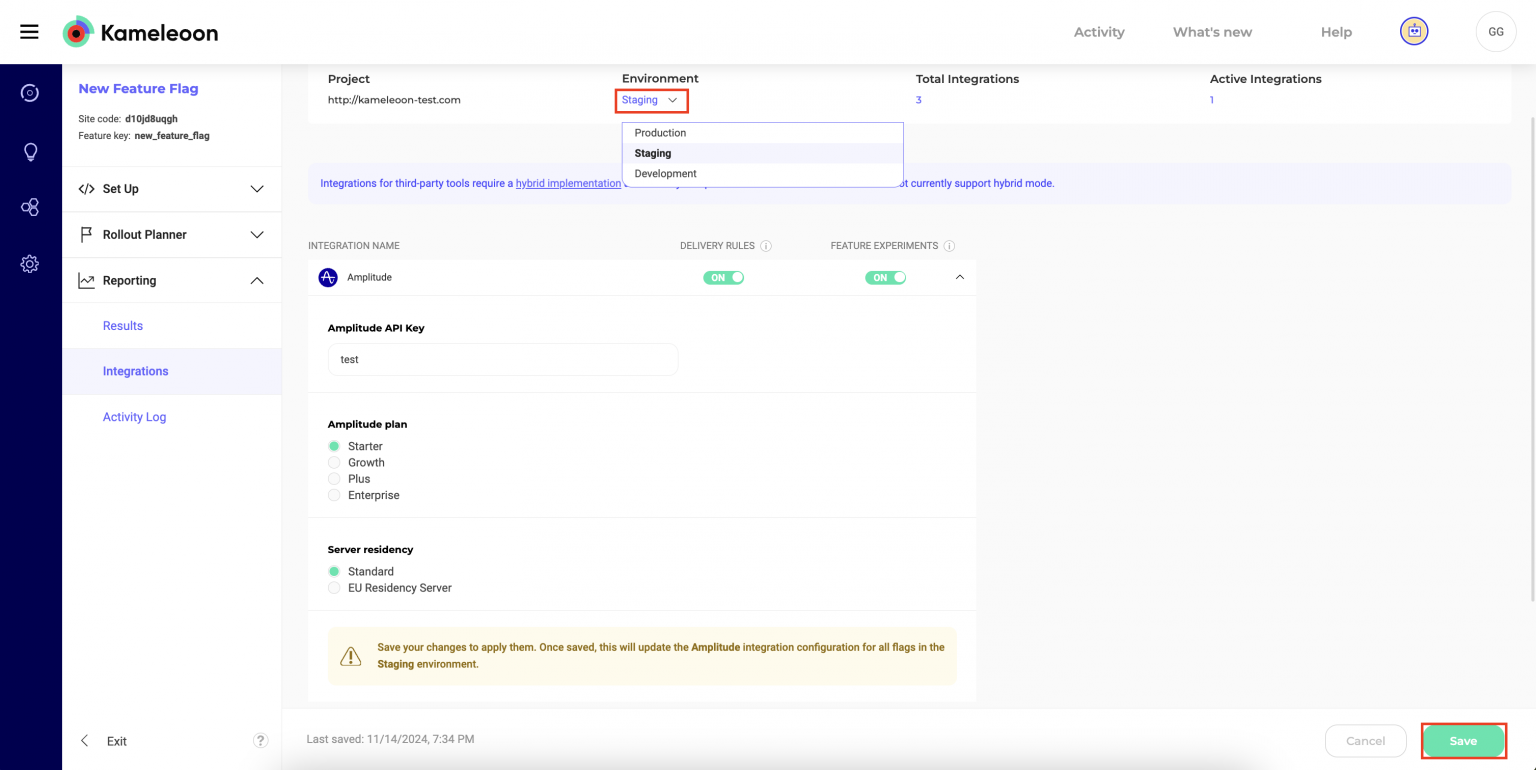The height and width of the screenshot is (770, 1536).
Task: Open the Activity Log page
Action: [x=134, y=417]
